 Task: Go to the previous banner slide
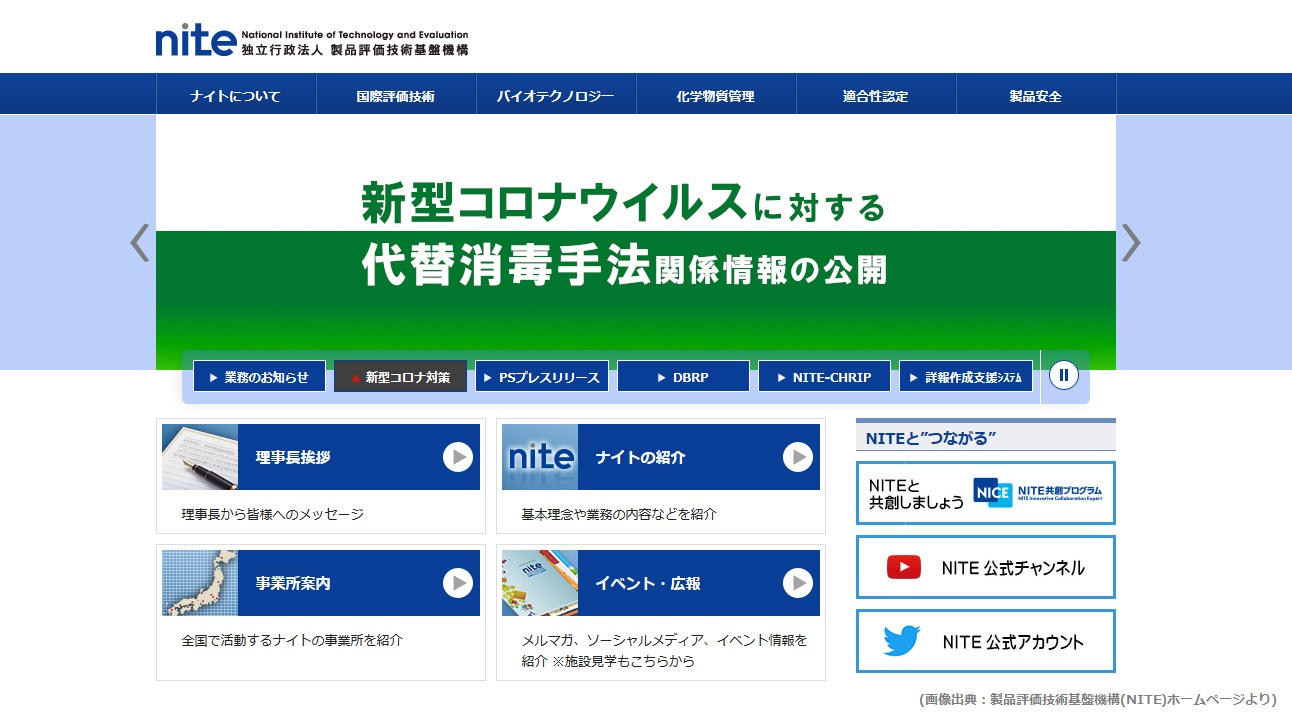pyautogui.click(x=140, y=242)
